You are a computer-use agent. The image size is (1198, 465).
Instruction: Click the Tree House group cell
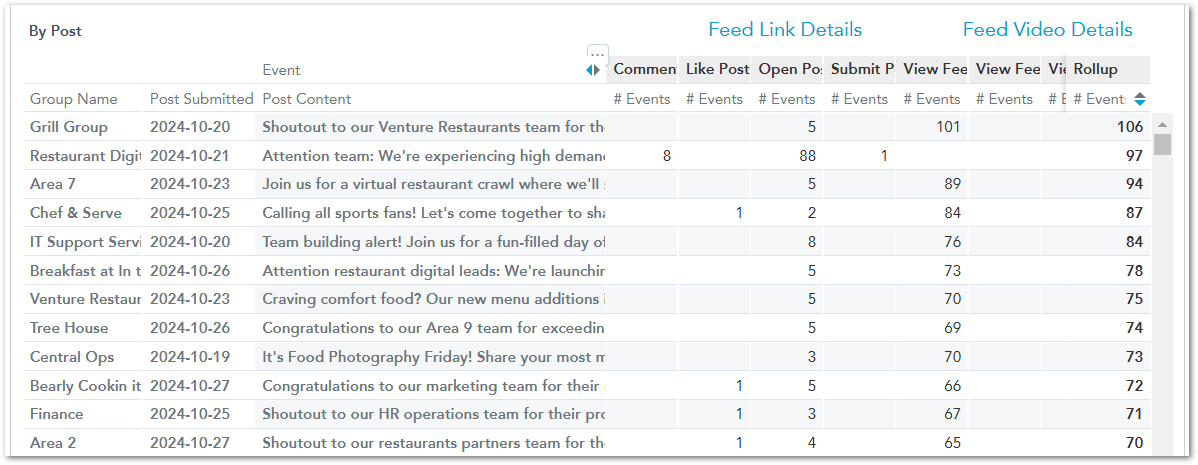click(69, 328)
